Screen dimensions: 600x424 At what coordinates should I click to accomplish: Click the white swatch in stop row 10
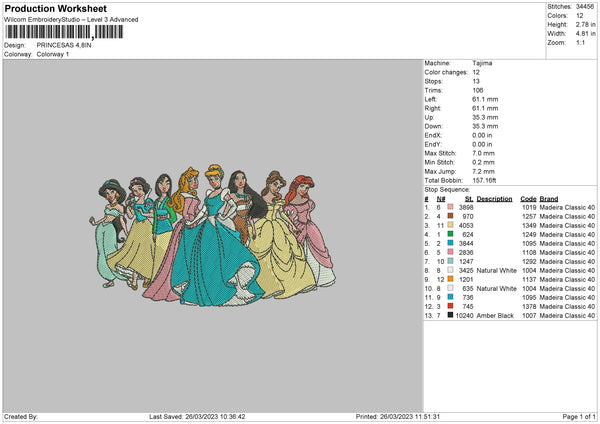(x=450, y=288)
